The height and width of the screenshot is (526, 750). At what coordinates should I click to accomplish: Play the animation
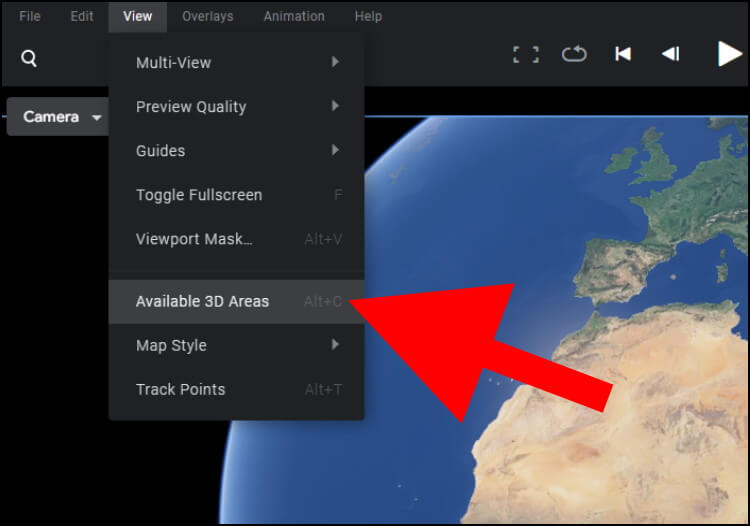pos(729,54)
